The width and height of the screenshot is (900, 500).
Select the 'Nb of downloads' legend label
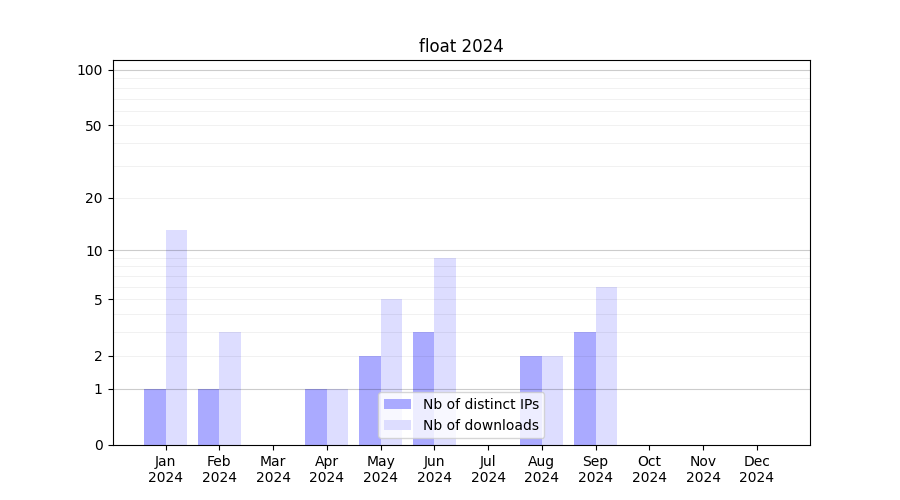[x=480, y=425]
